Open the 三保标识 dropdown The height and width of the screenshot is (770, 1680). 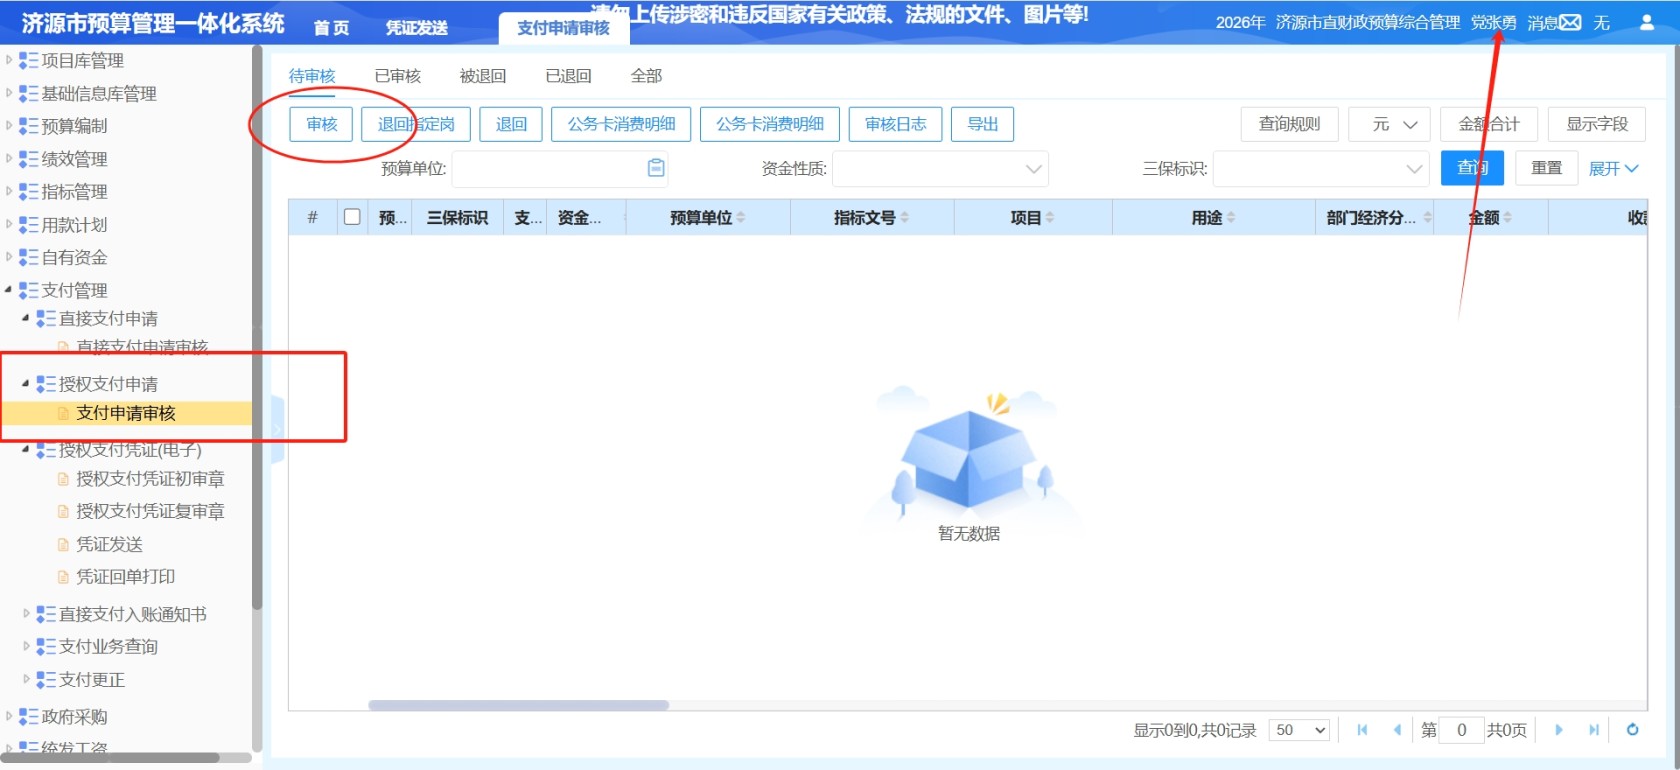coord(1320,169)
